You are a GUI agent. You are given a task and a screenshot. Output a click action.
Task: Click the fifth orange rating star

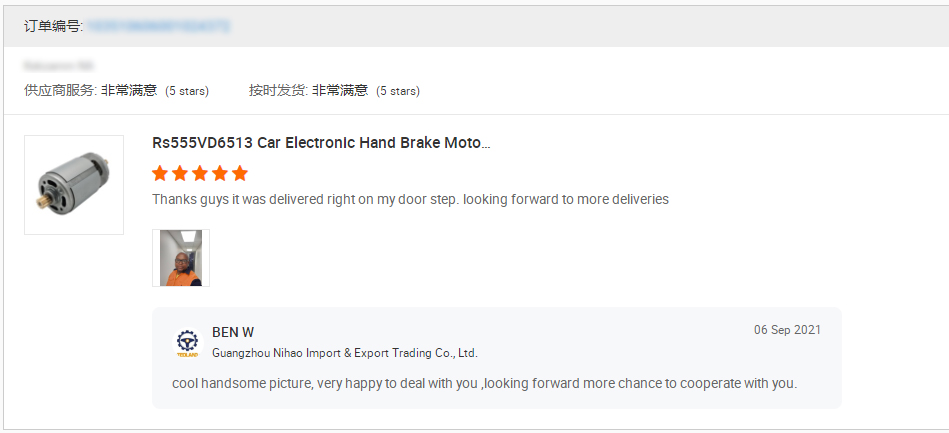240,173
